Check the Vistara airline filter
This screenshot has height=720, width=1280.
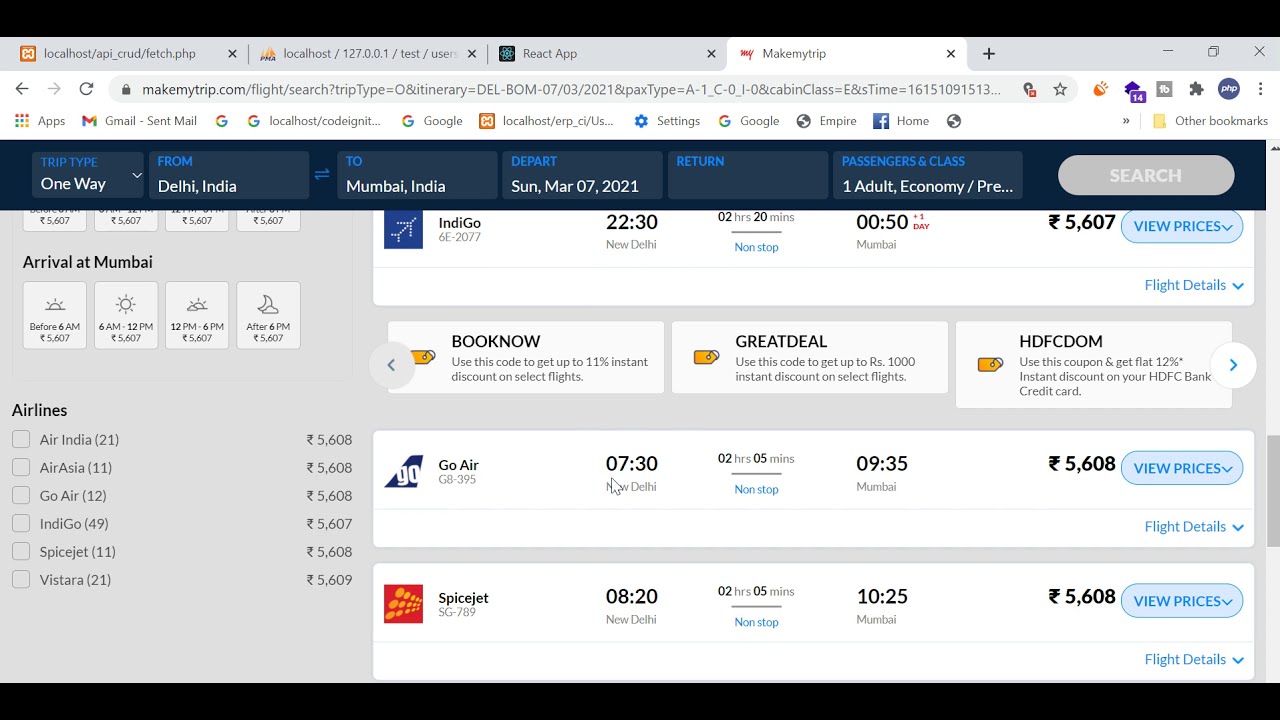(x=21, y=579)
